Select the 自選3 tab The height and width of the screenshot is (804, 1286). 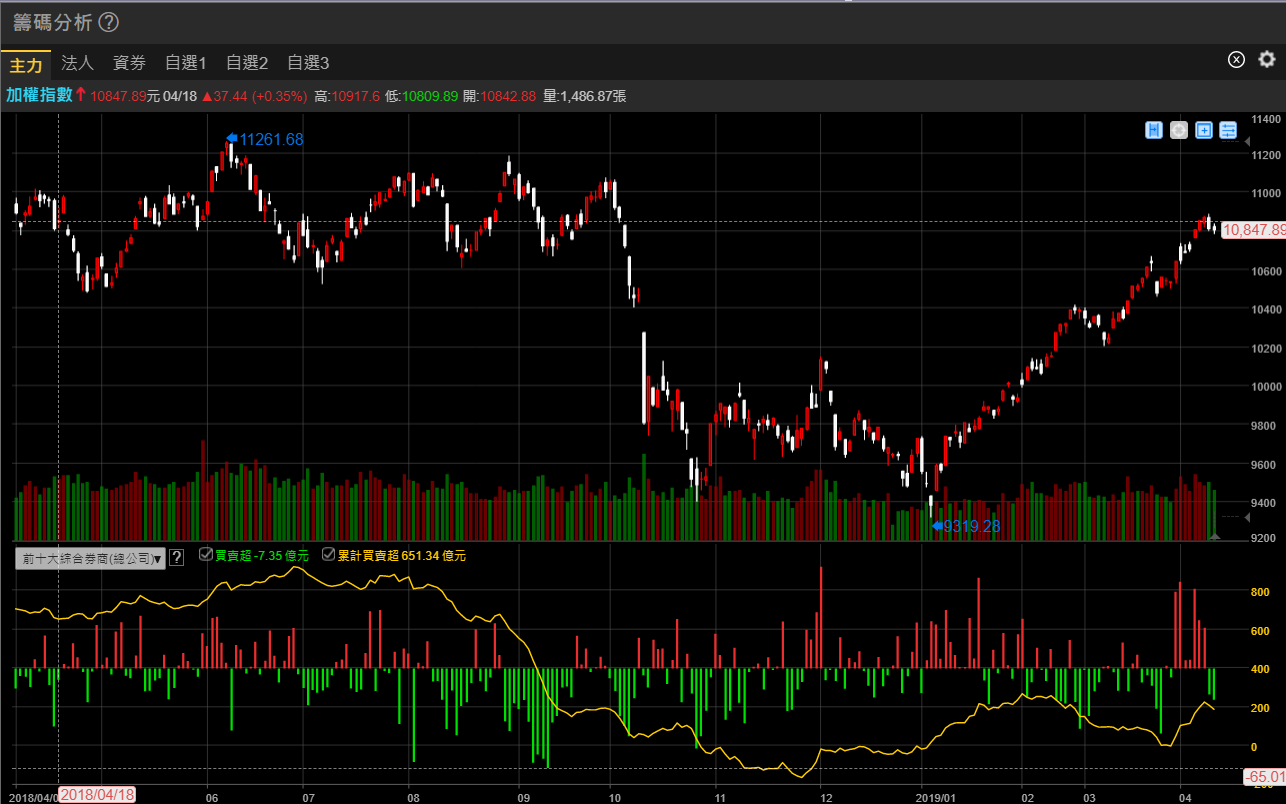[308, 63]
